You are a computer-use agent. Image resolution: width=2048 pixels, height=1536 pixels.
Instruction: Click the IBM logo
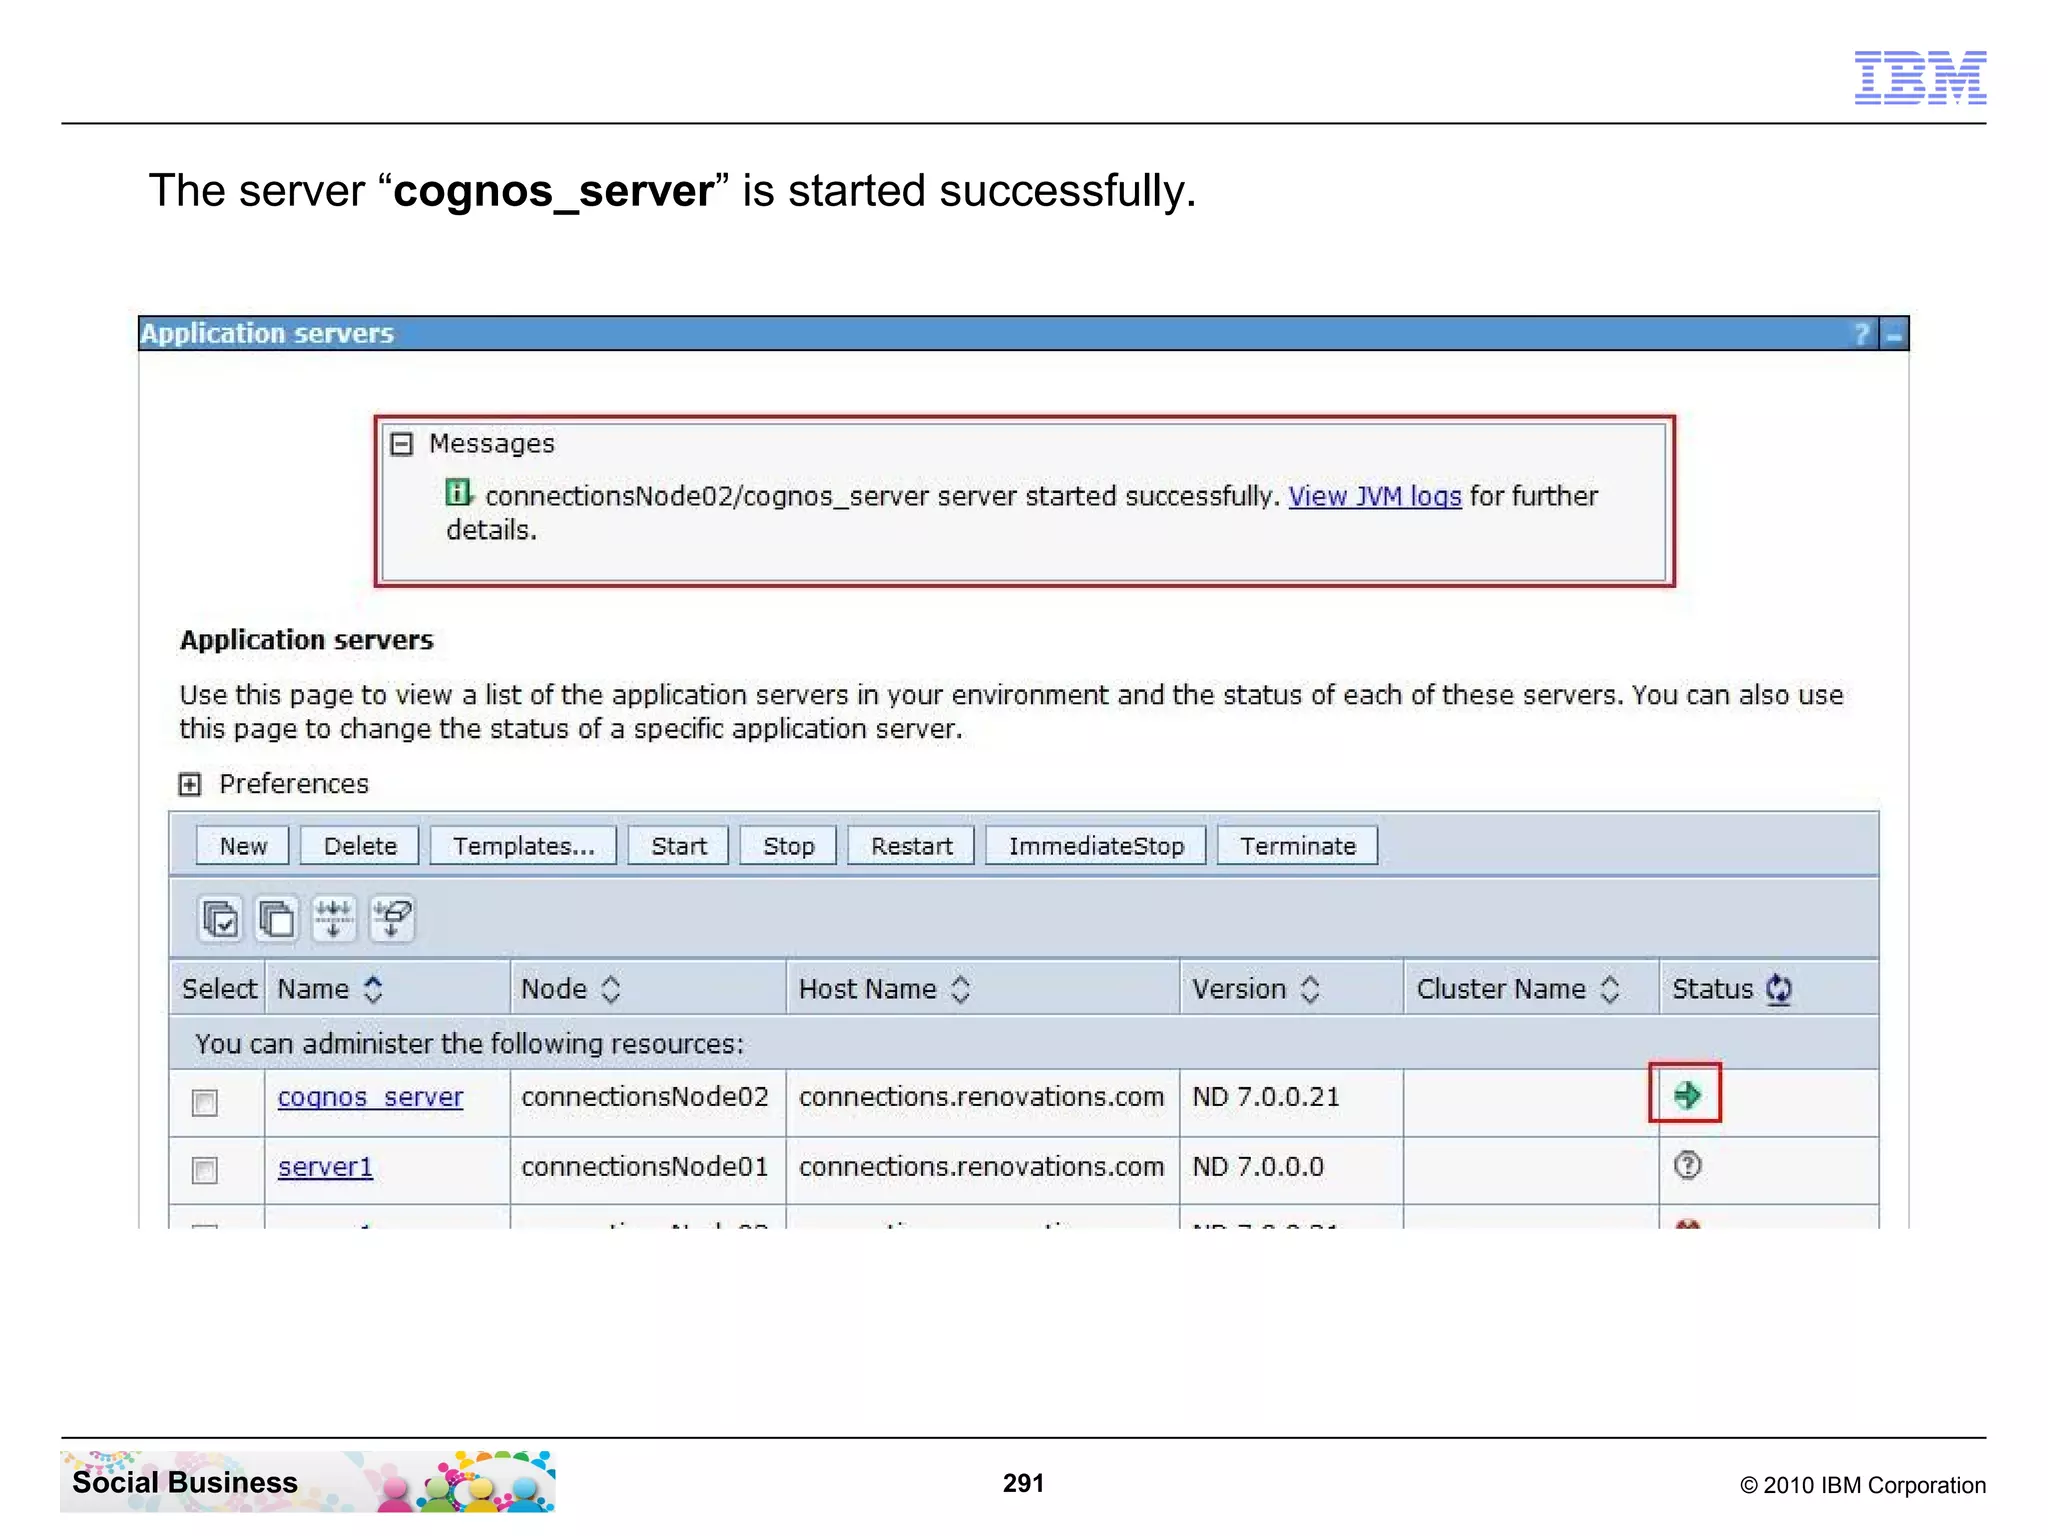(x=1920, y=77)
